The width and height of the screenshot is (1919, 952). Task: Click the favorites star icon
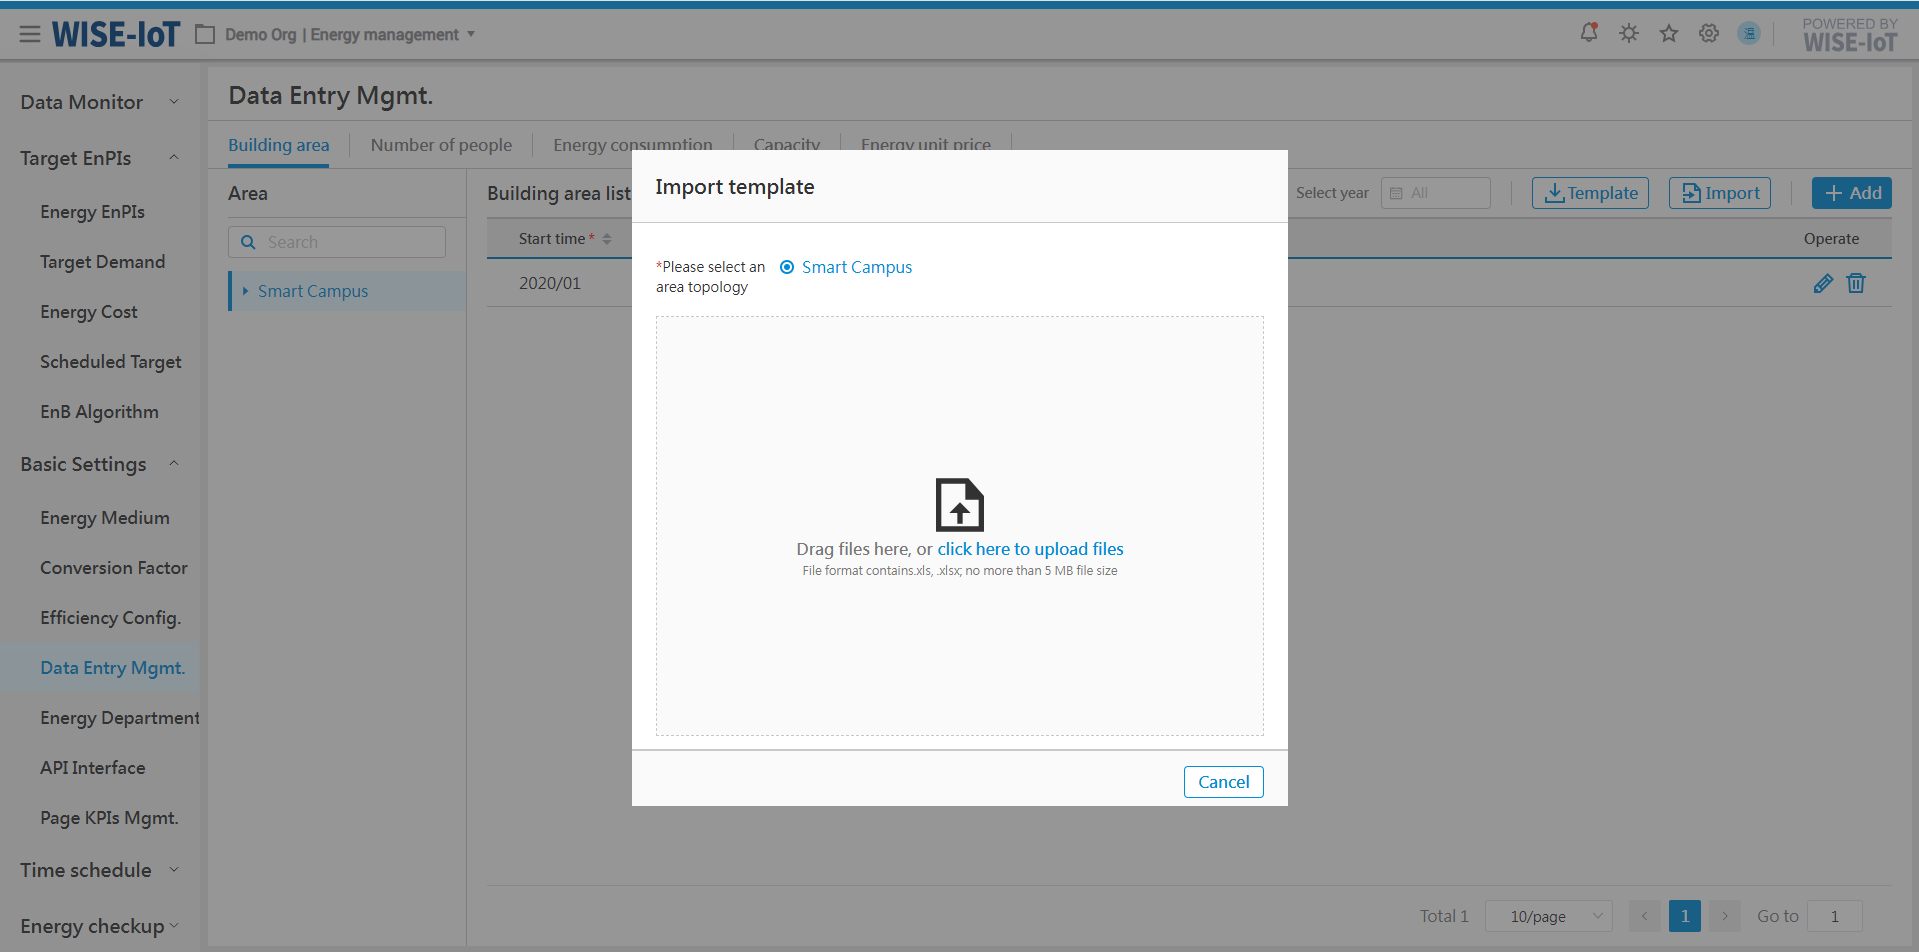[x=1669, y=33]
